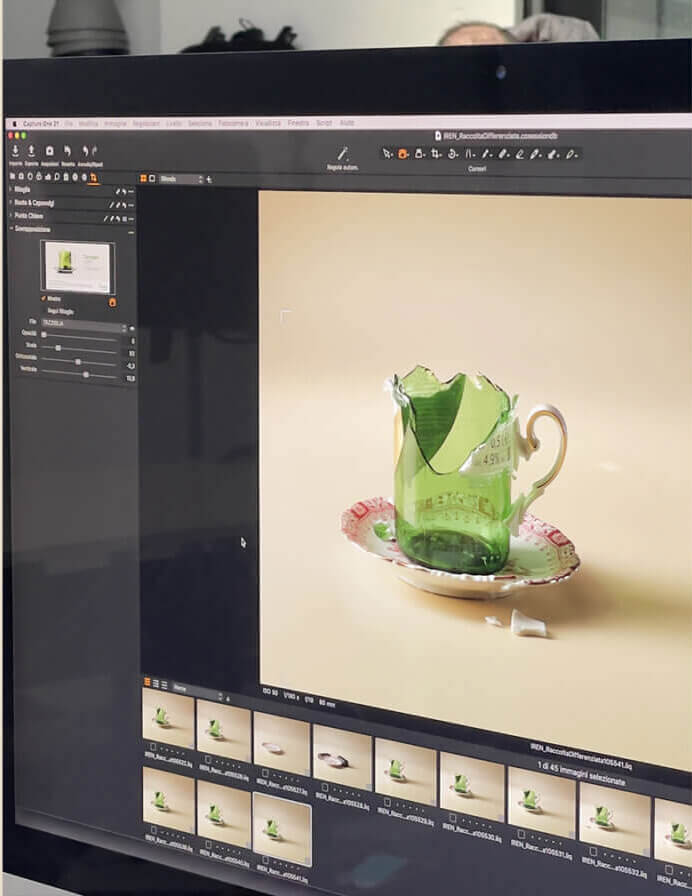Viewport: 692px width, 896px height.
Task: Open the overlay File dropdown
Action: 83,325
